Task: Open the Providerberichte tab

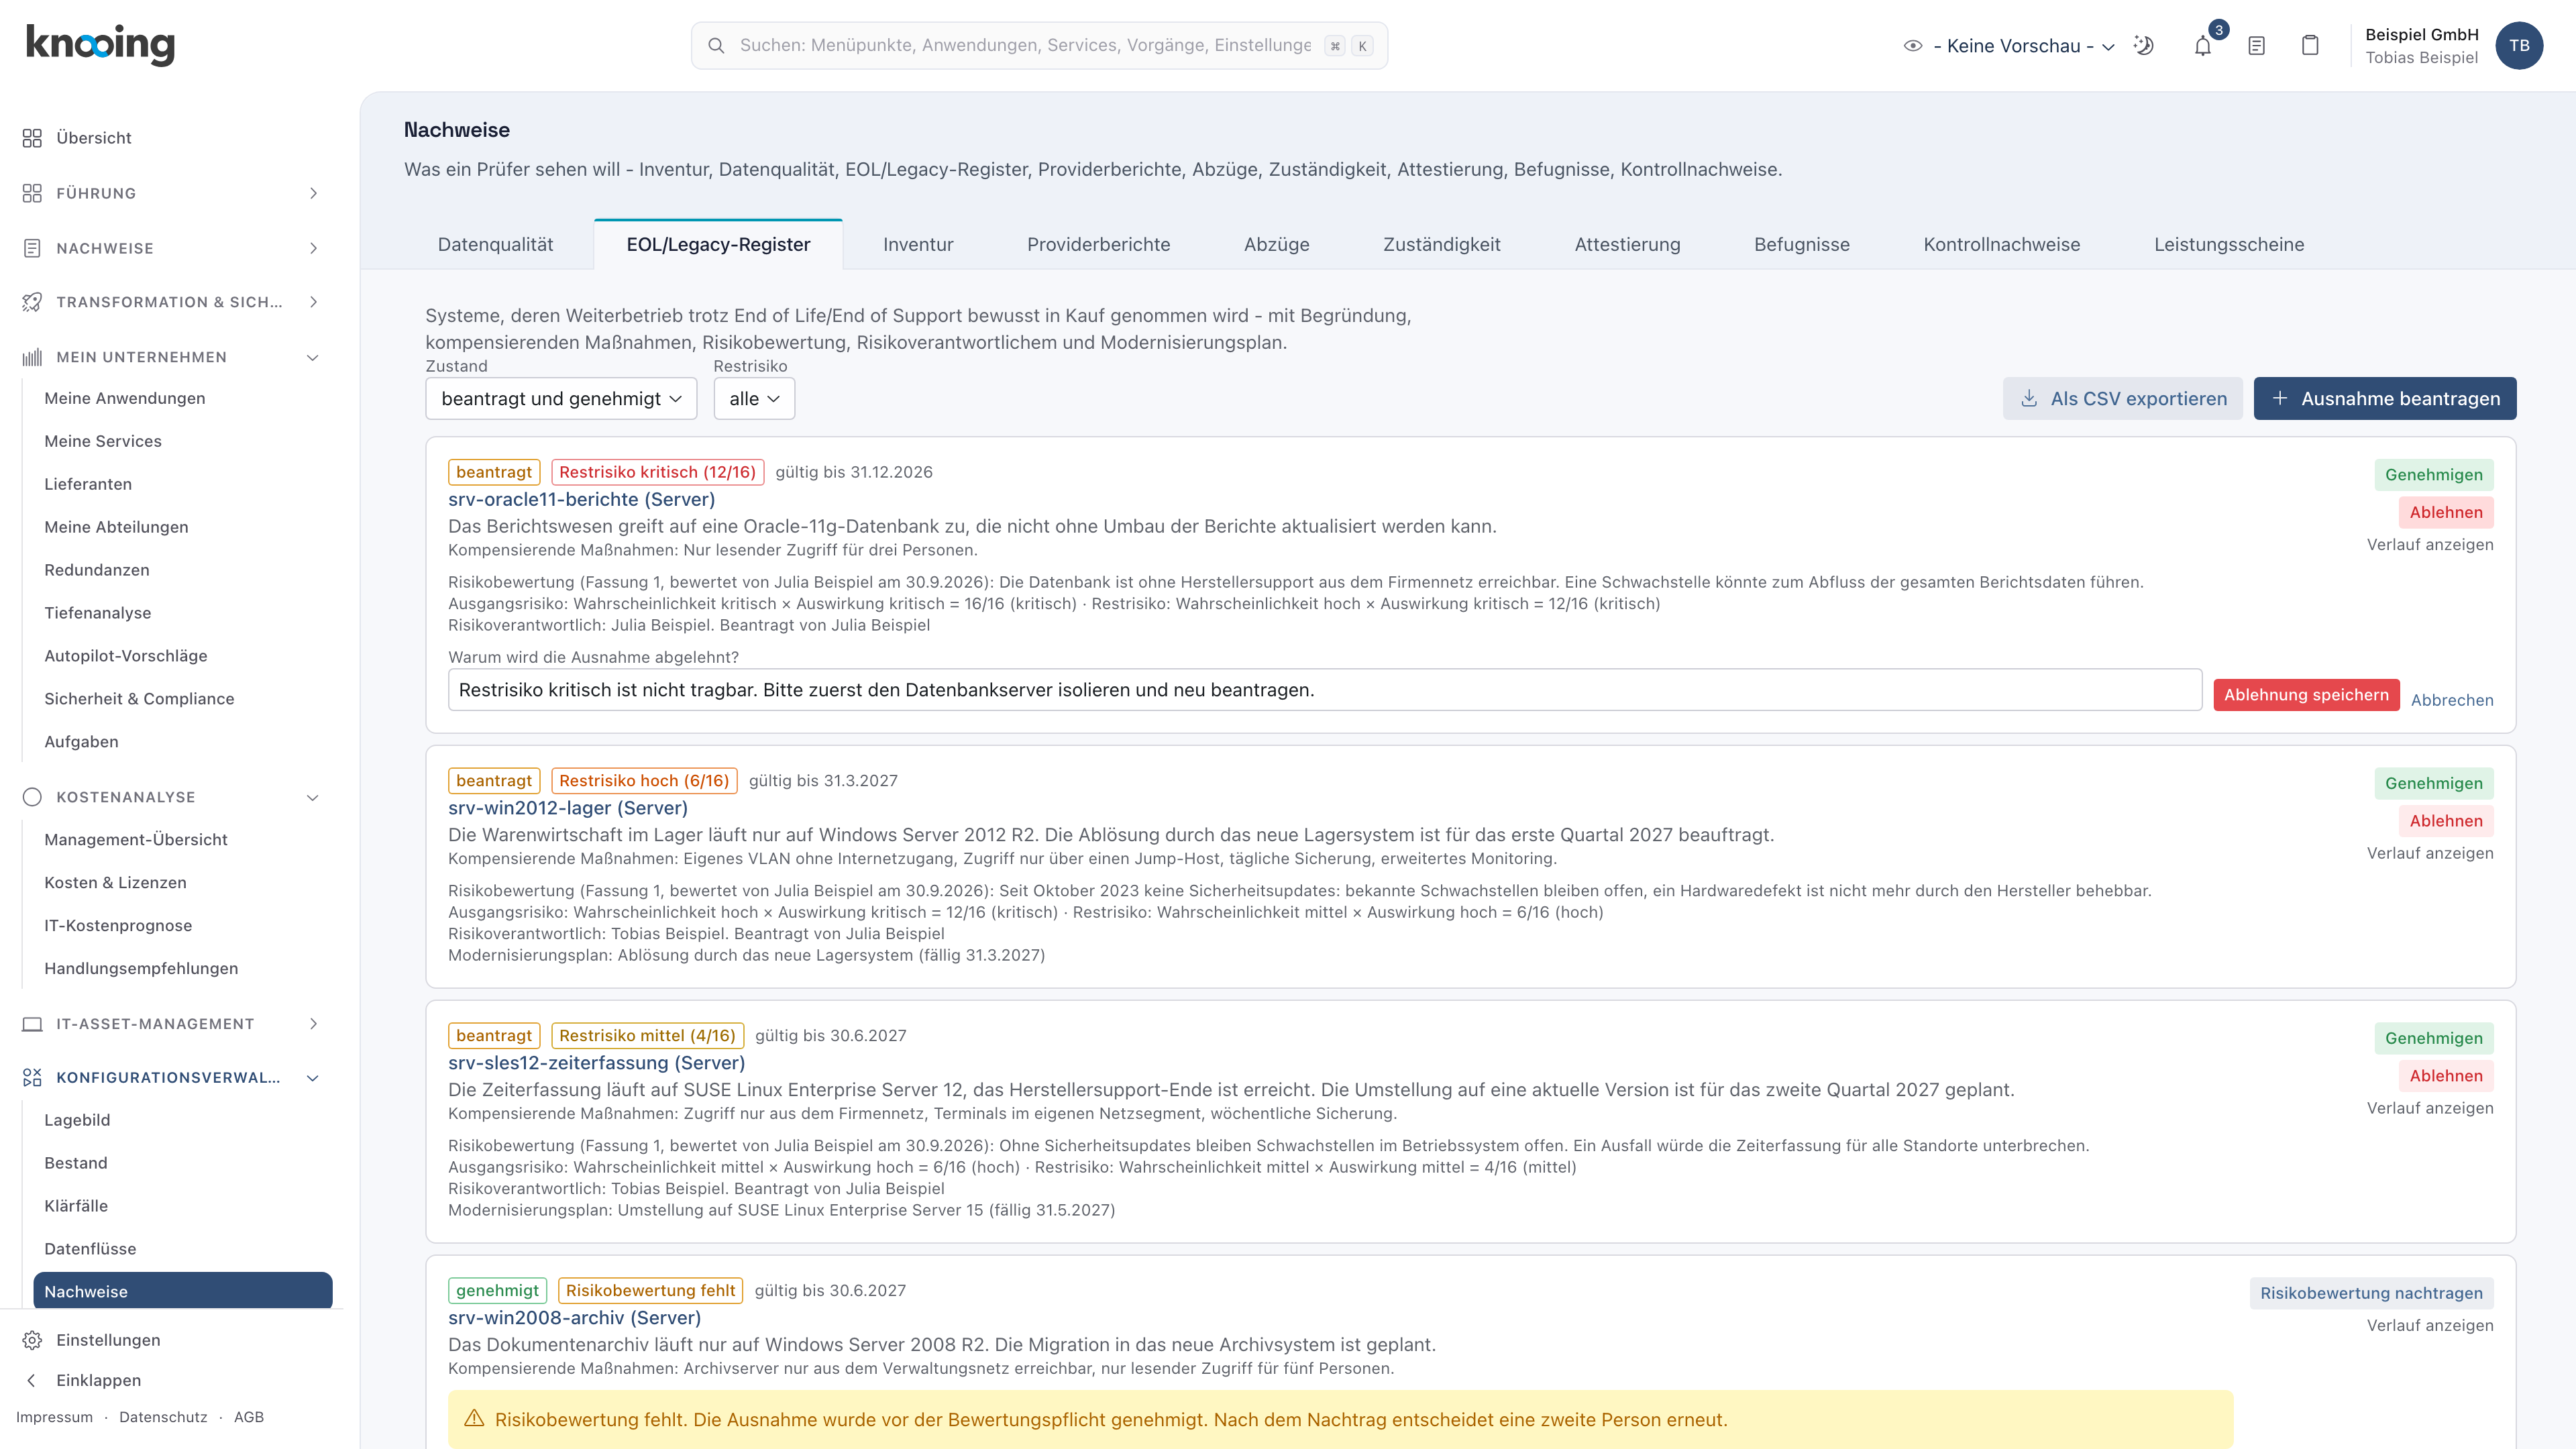Action: pos(1098,245)
